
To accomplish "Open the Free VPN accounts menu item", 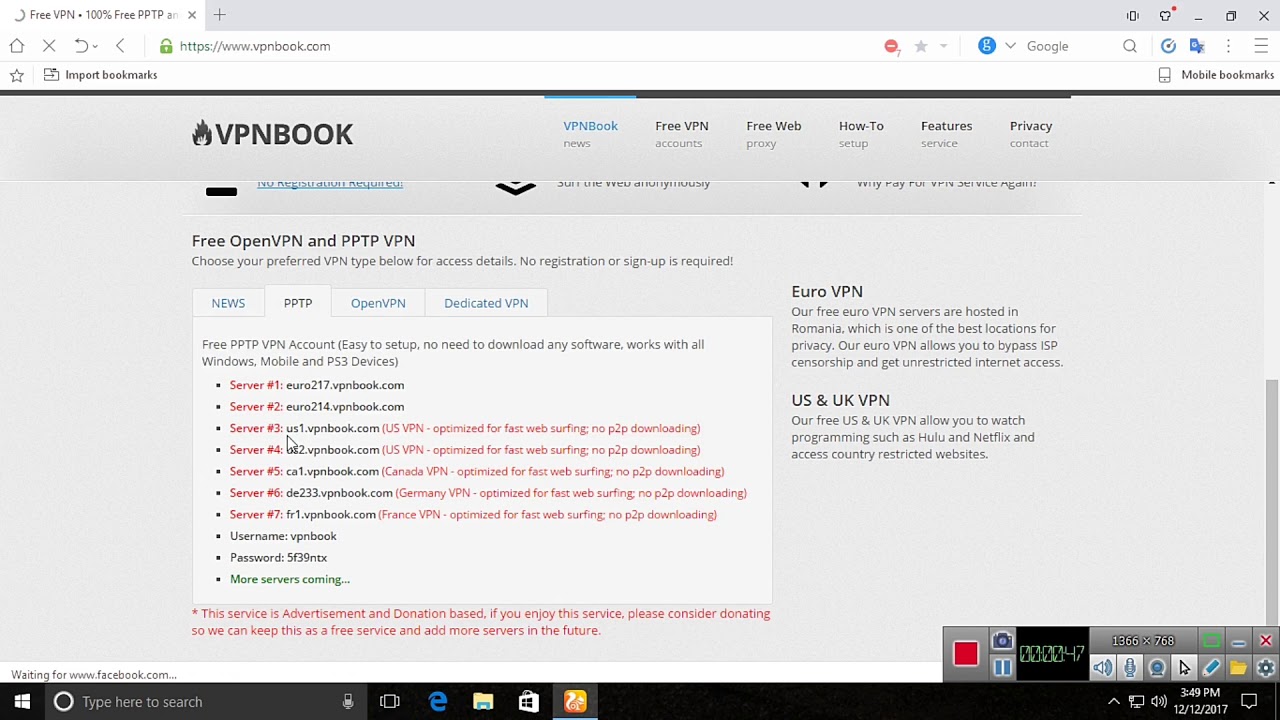I will [x=682, y=134].
